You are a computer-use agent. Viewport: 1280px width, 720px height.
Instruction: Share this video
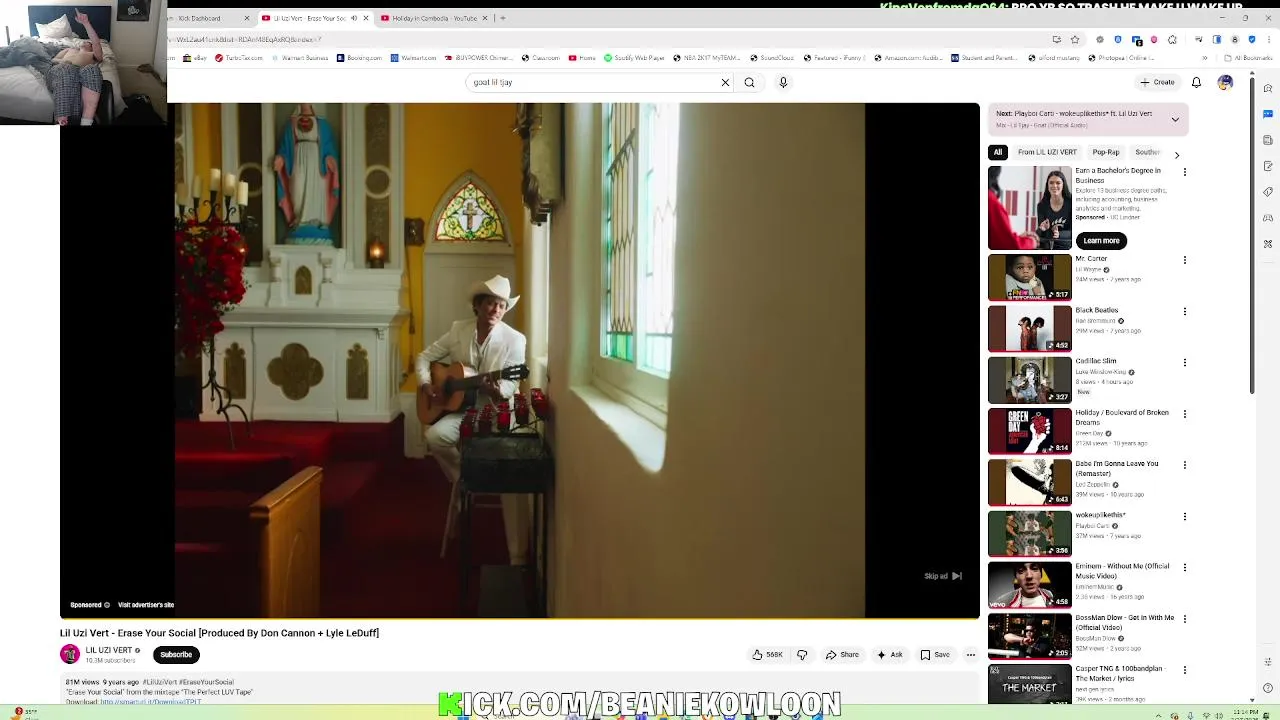[x=842, y=655]
